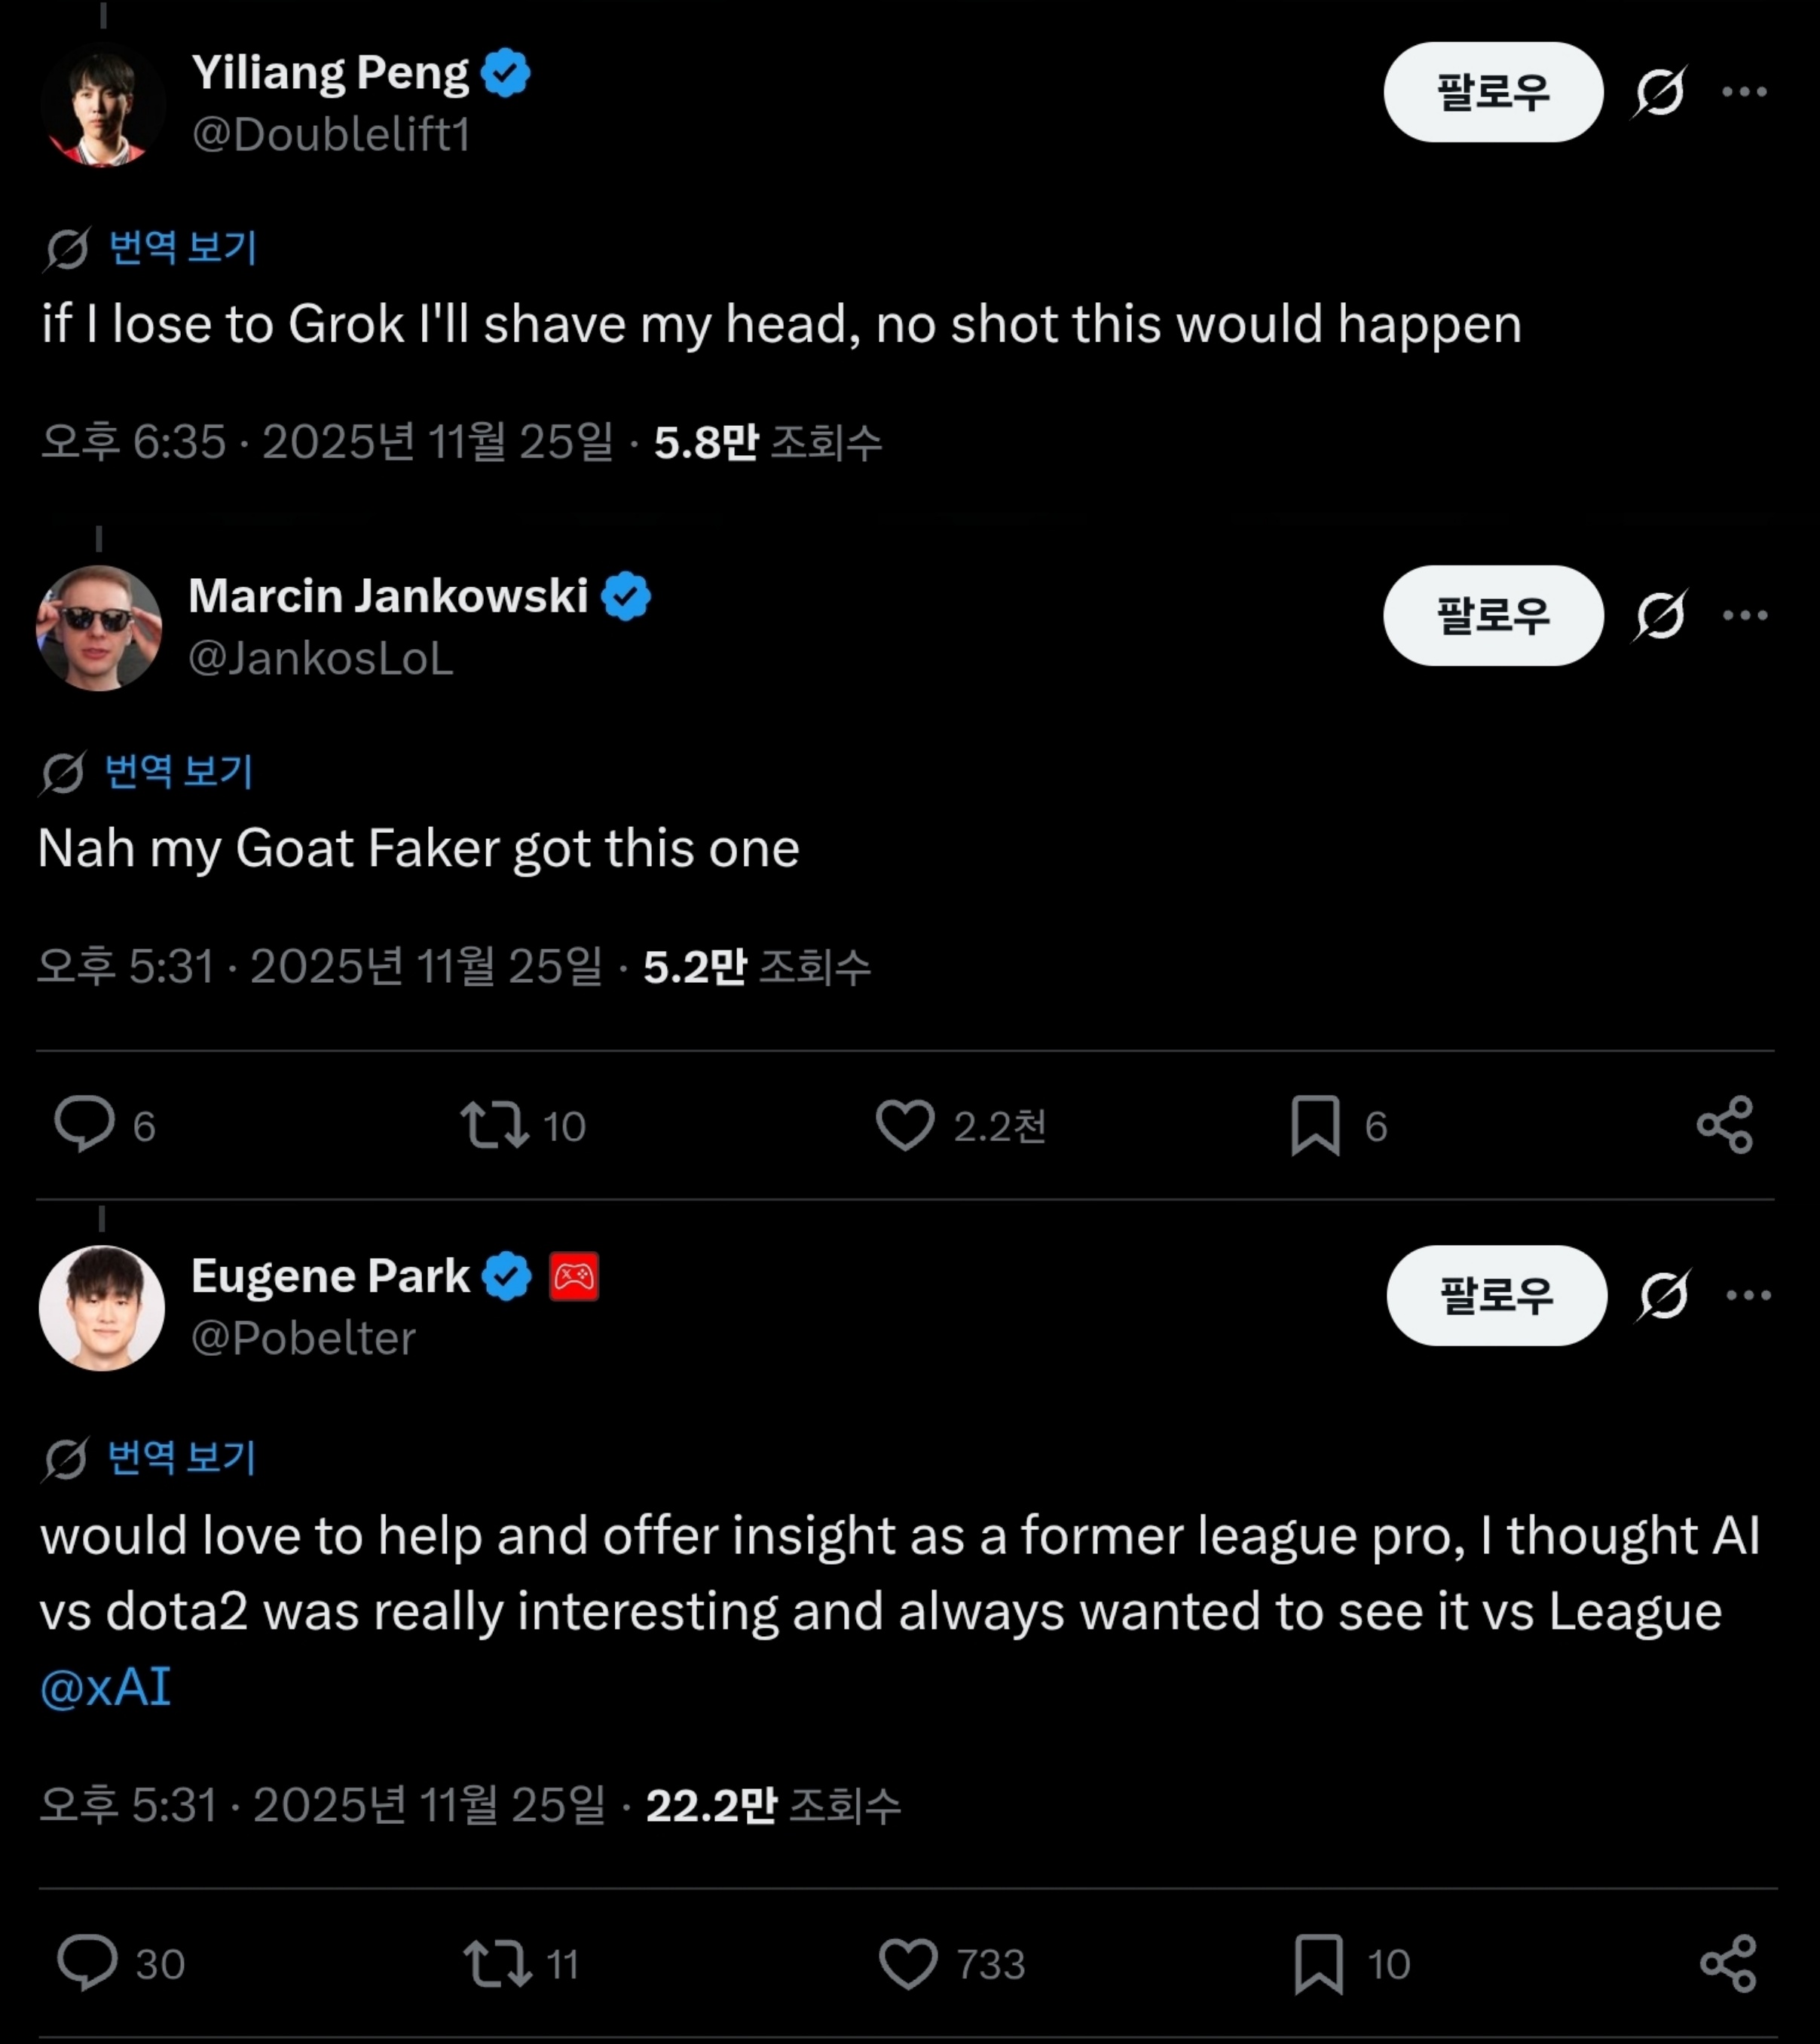This screenshot has height=2044, width=1820.
Task: Show translation of the shave my head tweet
Action: pos(182,248)
